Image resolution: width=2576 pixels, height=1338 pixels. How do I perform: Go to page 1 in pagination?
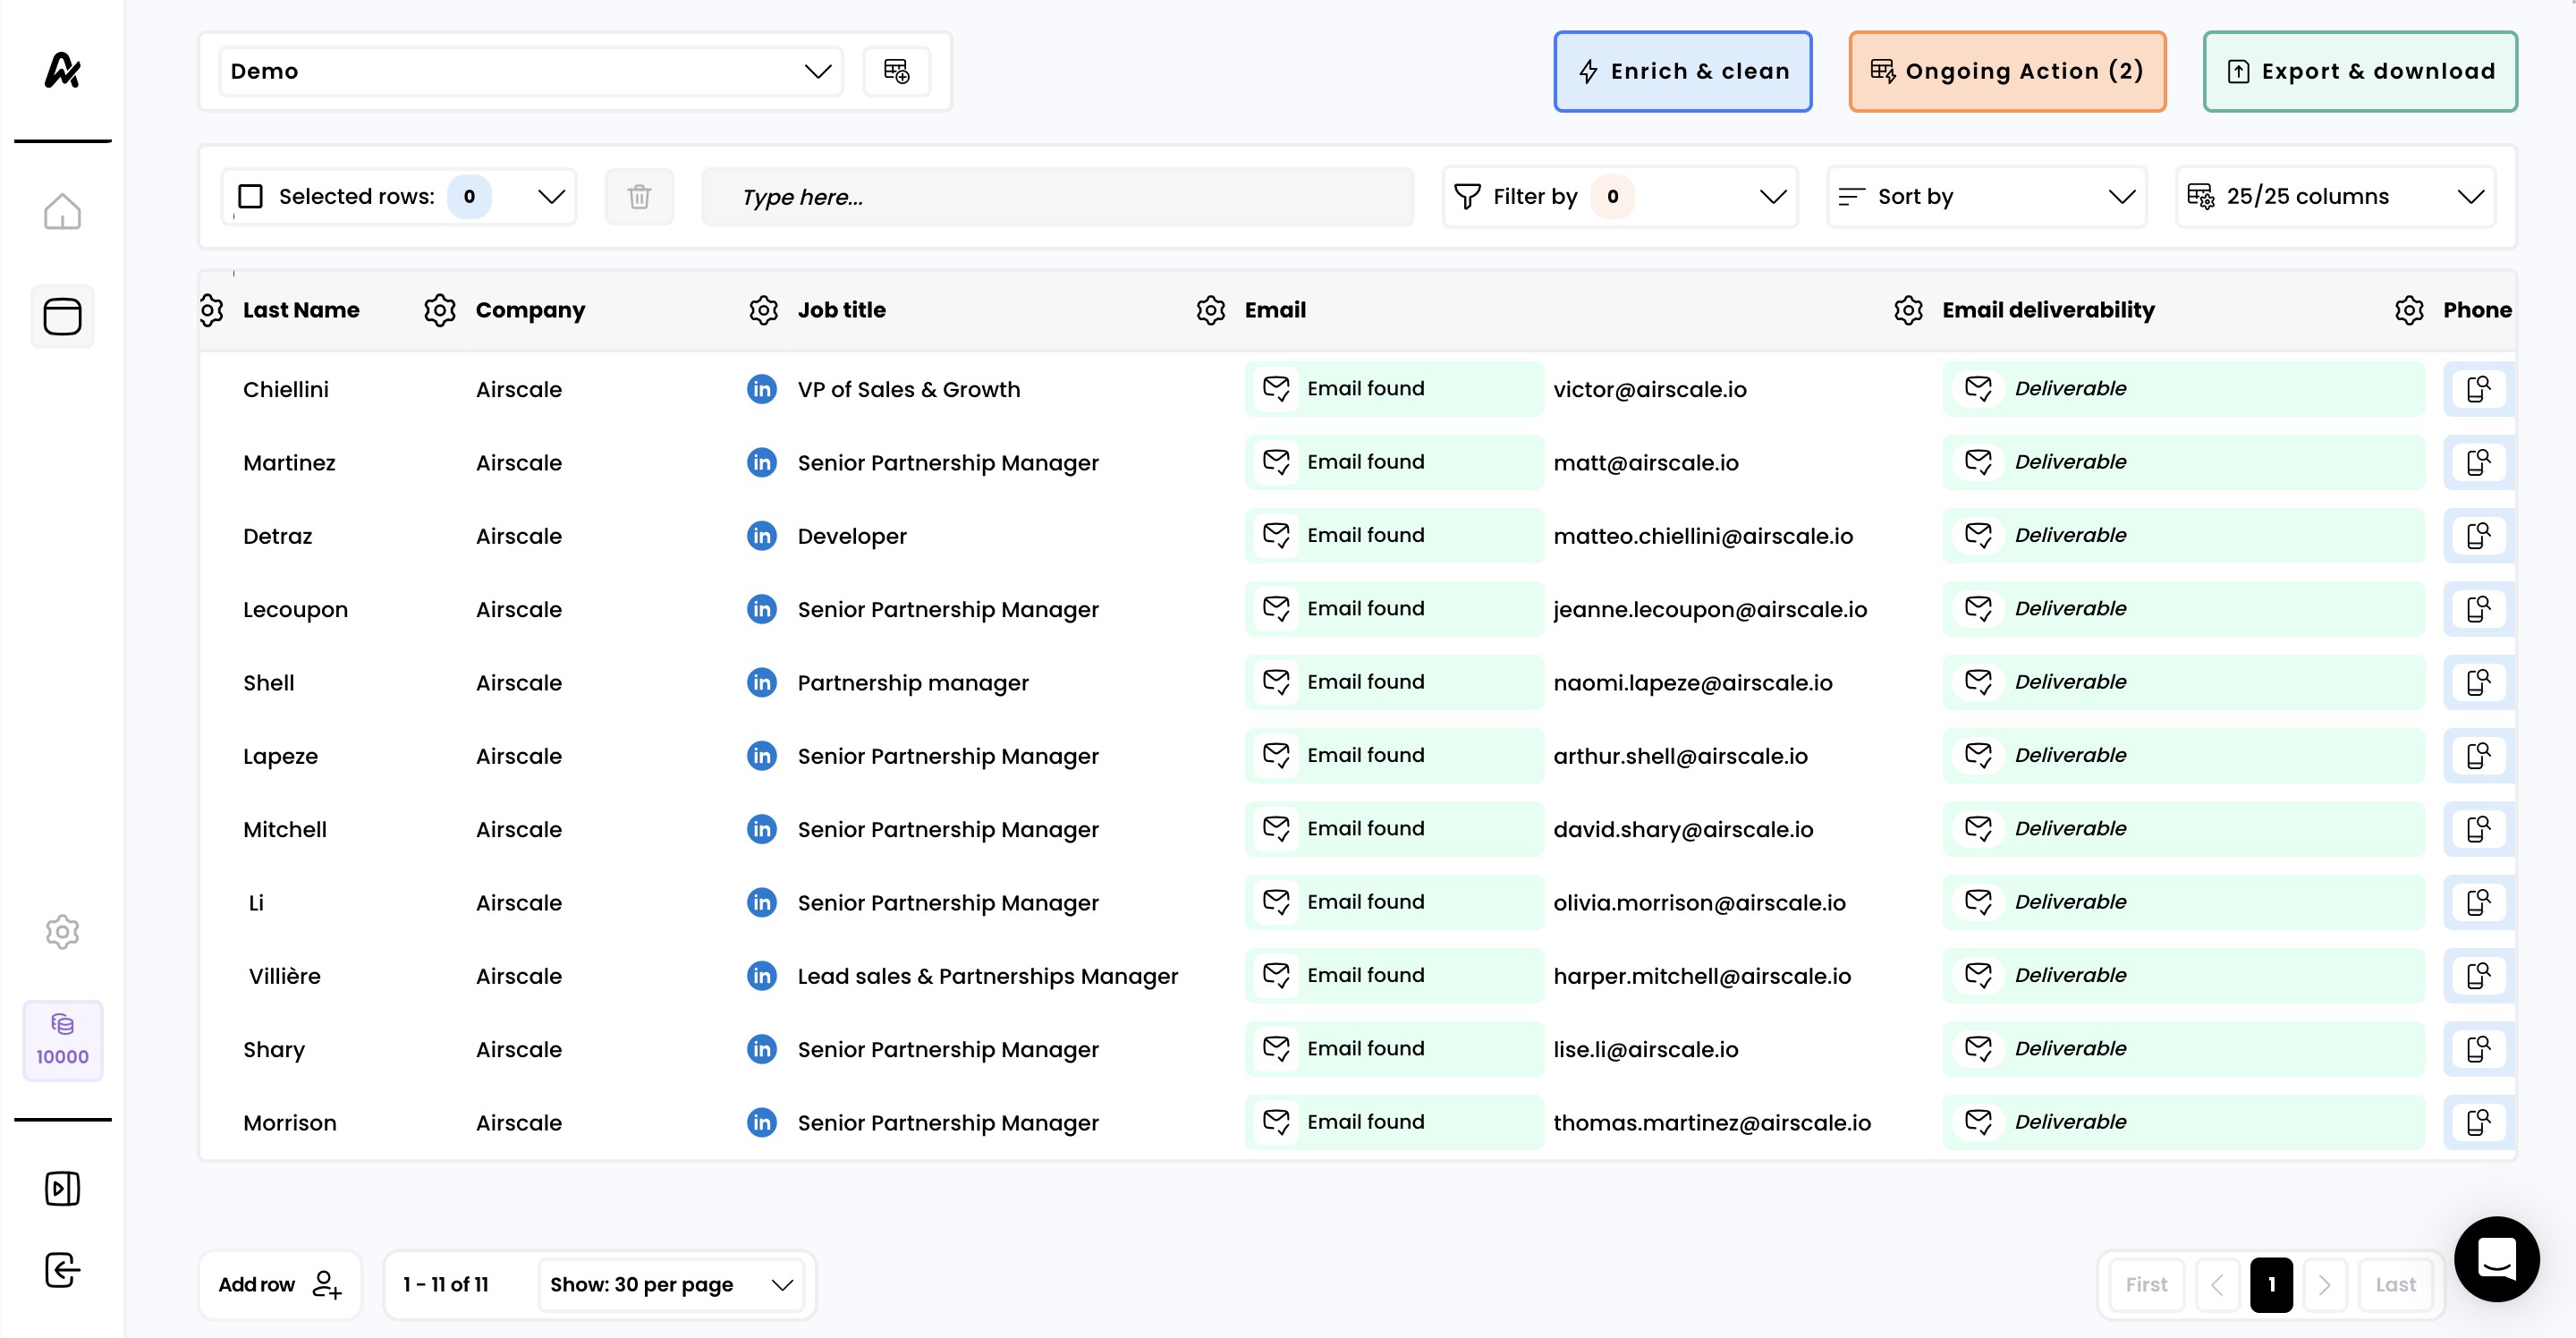pos(2271,1284)
